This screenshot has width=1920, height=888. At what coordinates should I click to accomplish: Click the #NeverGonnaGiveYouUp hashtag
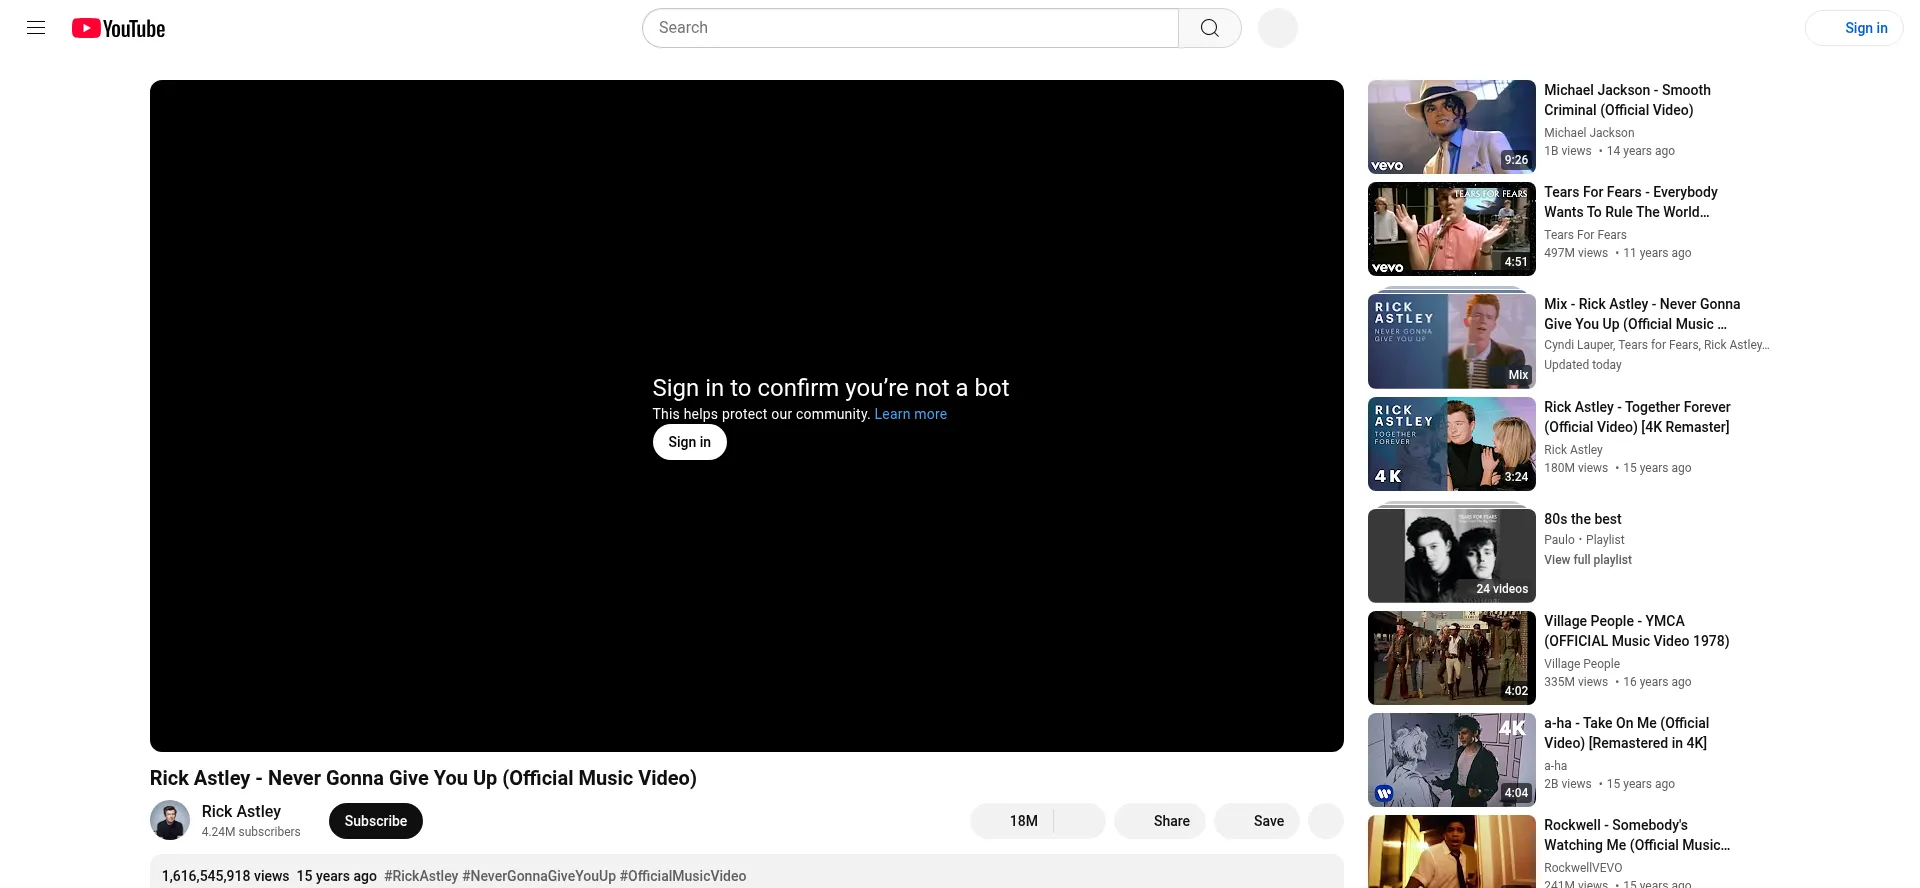pyautogui.click(x=539, y=876)
